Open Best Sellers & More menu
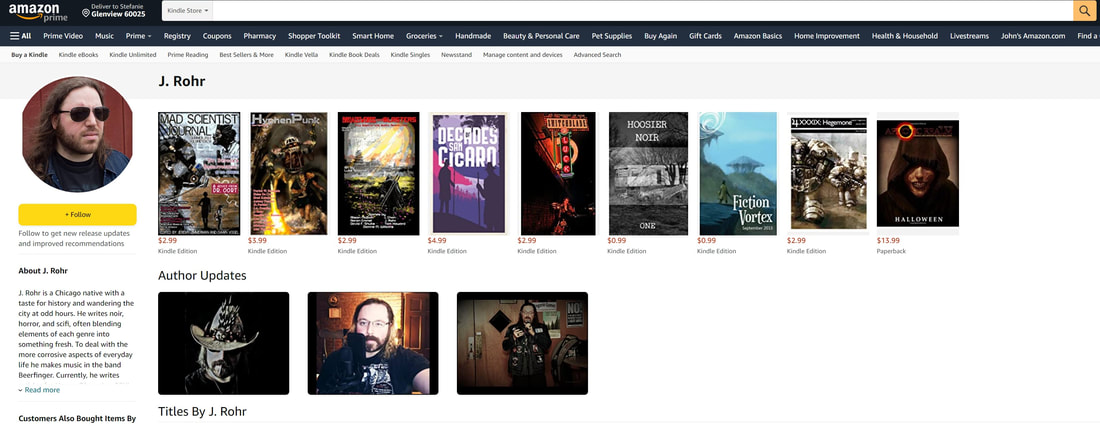 [246, 55]
